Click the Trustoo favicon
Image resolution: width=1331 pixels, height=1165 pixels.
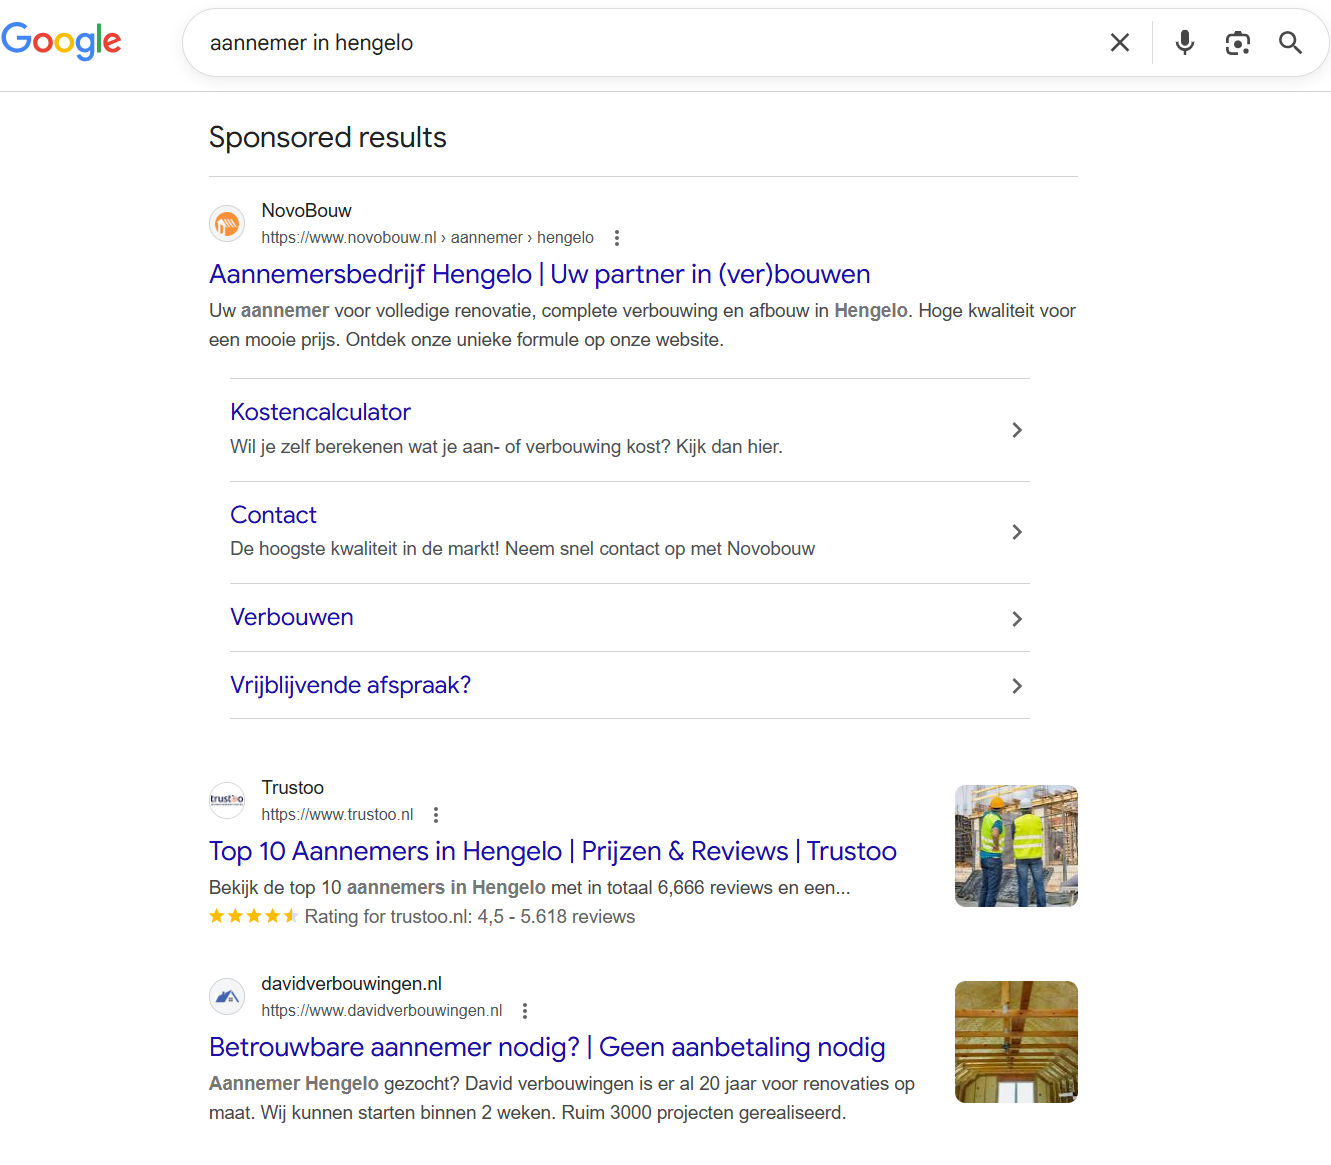point(227,800)
